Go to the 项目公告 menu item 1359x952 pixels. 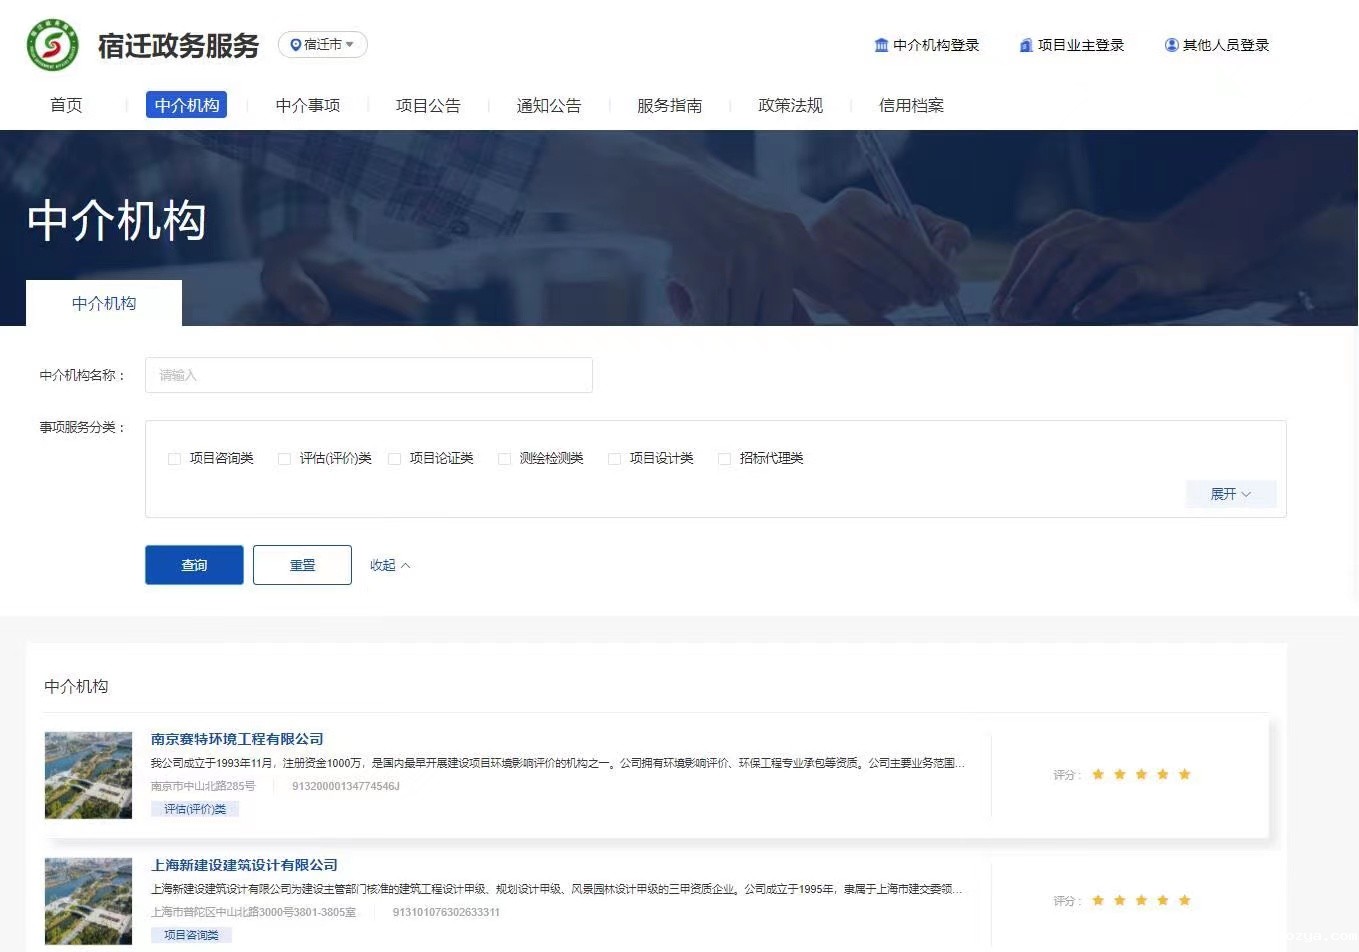coord(428,105)
